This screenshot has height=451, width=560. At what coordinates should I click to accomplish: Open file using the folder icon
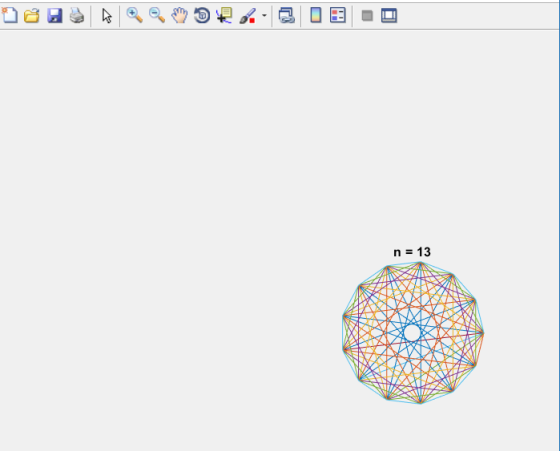click(x=32, y=16)
